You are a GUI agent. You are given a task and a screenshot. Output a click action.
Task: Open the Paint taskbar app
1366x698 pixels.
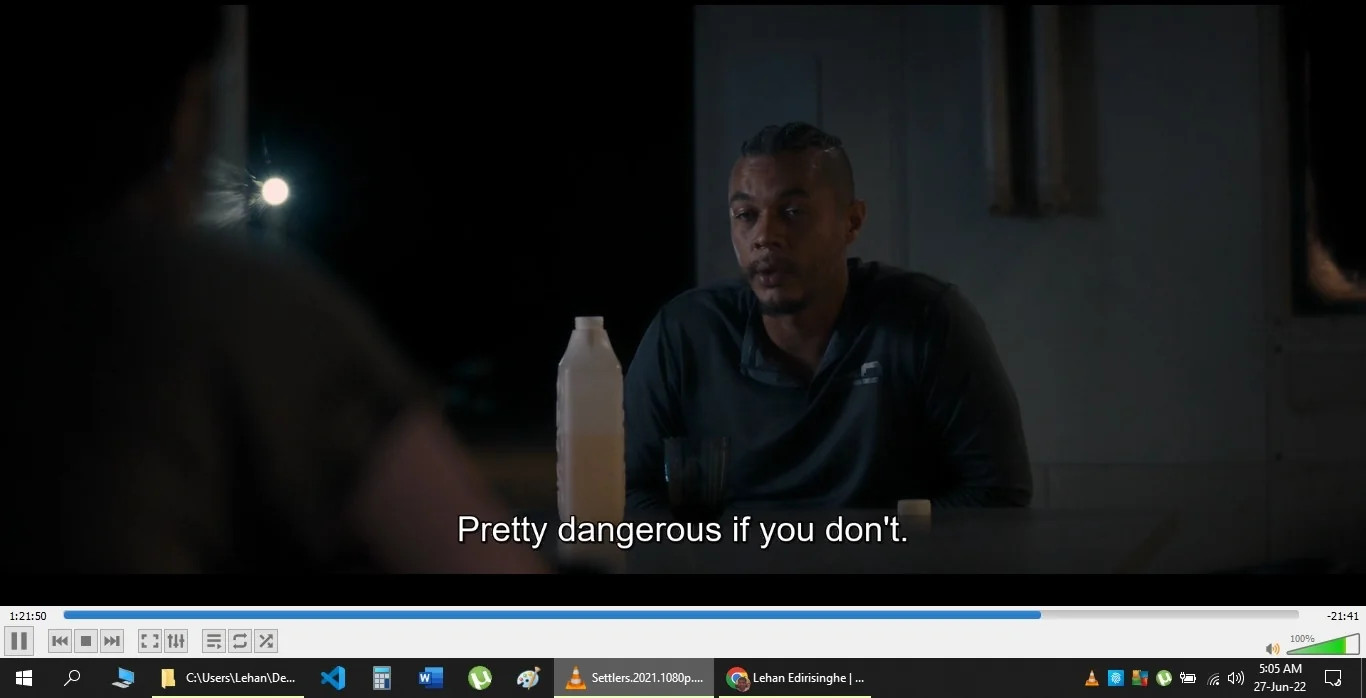tap(529, 678)
